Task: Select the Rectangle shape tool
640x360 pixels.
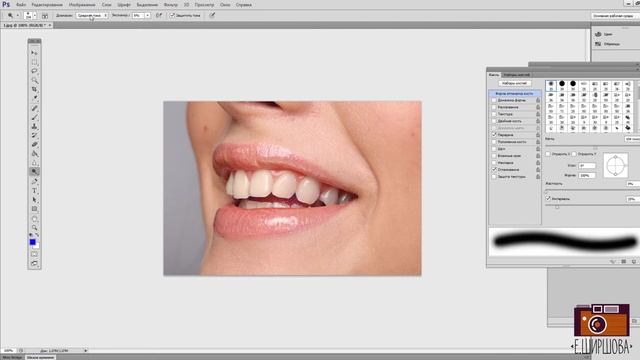Action: [x=34, y=209]
